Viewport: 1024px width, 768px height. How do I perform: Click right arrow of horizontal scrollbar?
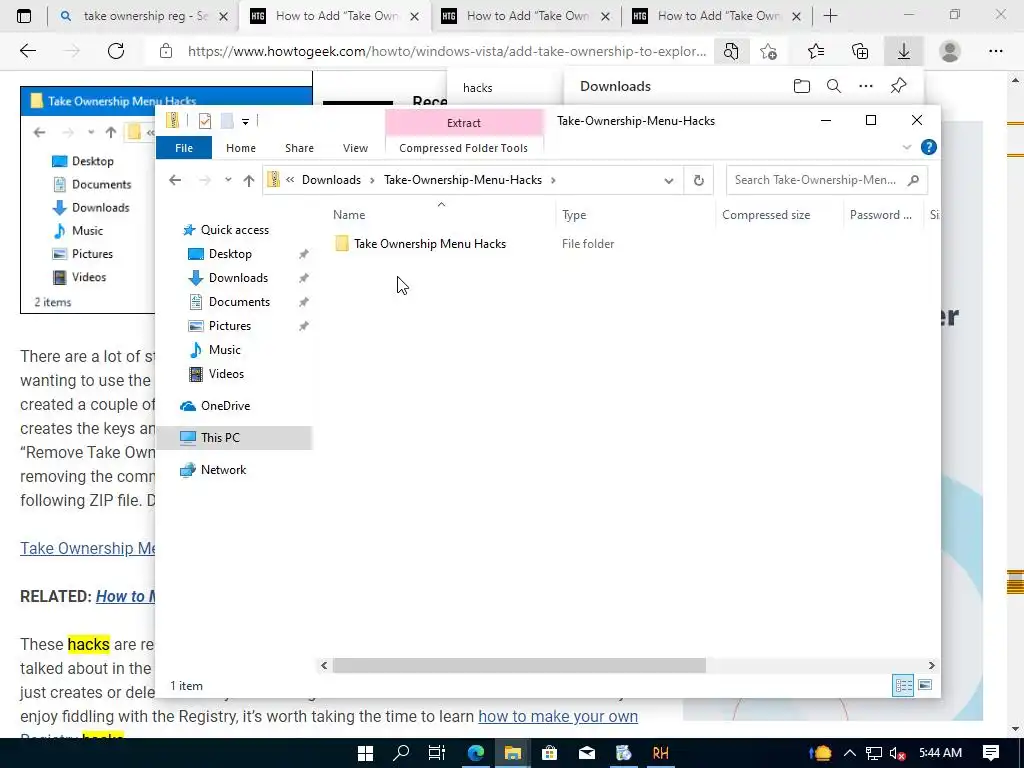[x=931, y=665]
